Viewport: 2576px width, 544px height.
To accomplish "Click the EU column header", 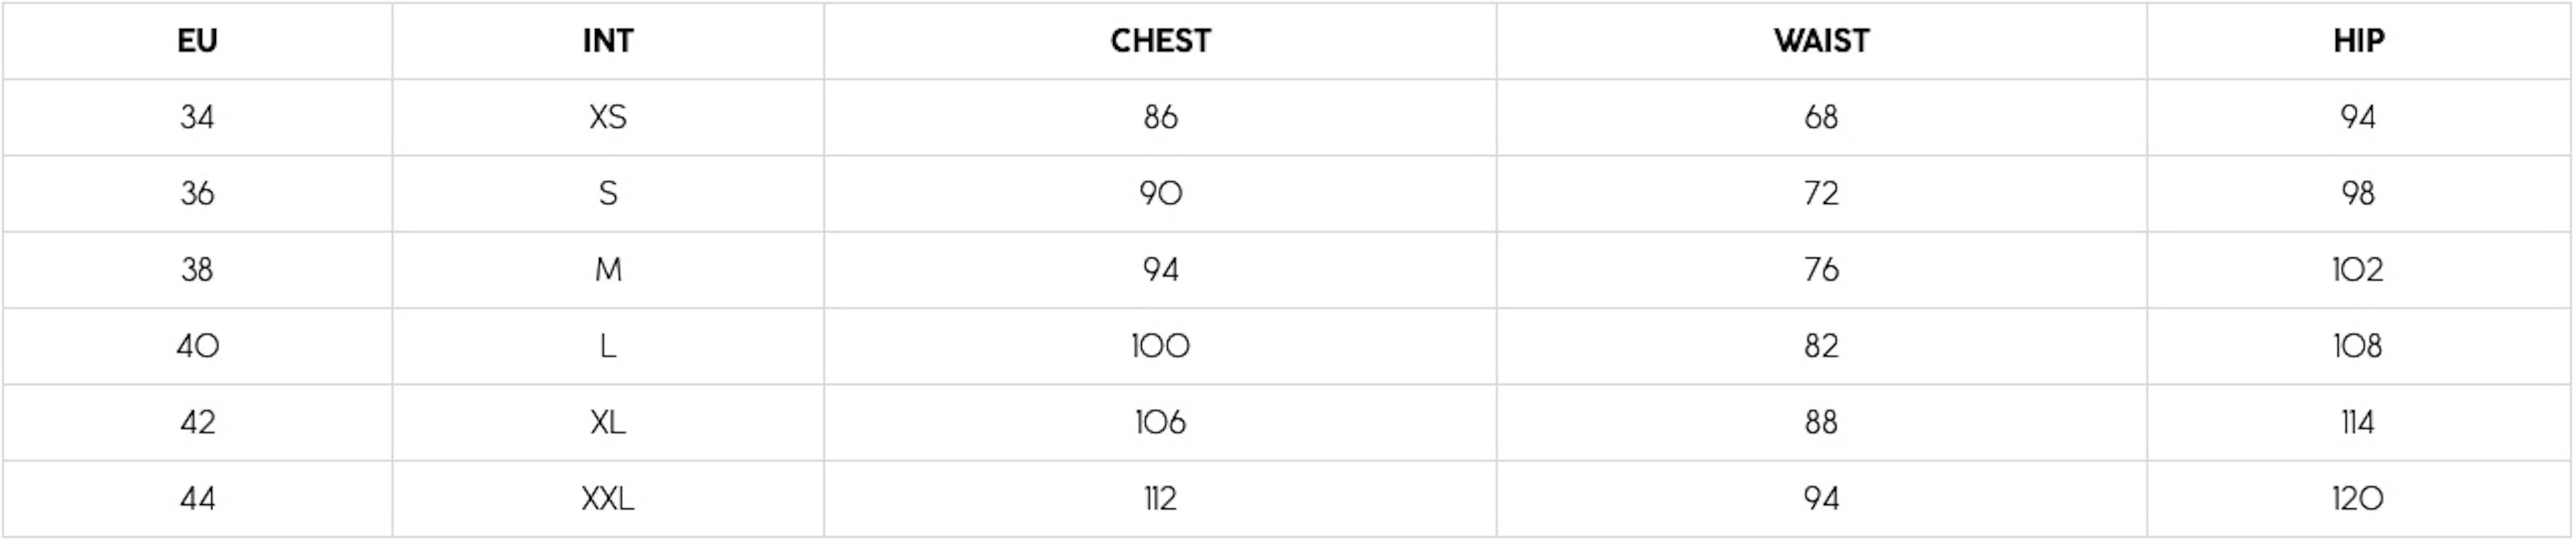I will click(x=197, y=41).
